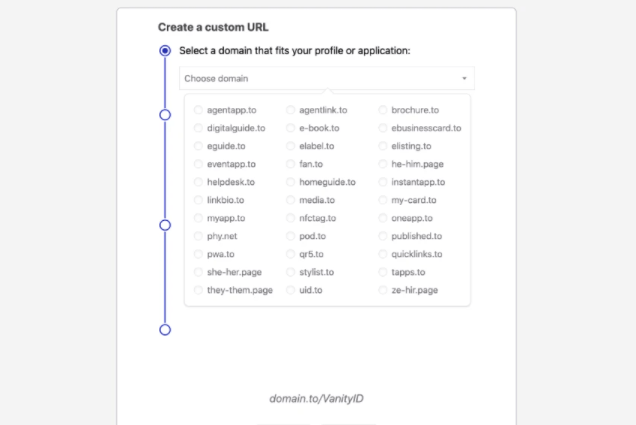
Task: Click the second step circle on stepper
Action: pos(165,115)
